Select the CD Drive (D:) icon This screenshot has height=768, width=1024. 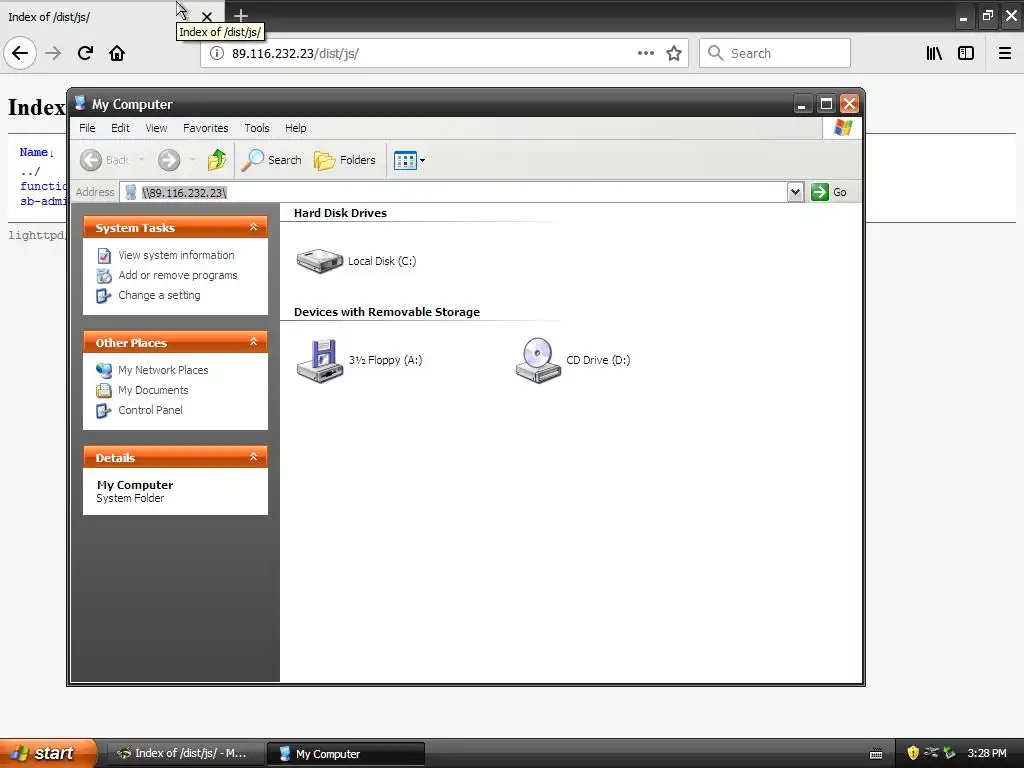573,360
